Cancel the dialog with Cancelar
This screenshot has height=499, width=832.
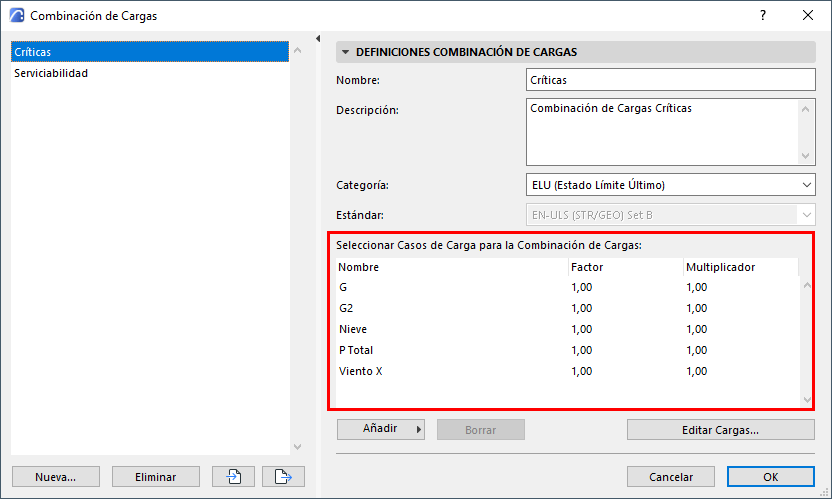(671, 477)
